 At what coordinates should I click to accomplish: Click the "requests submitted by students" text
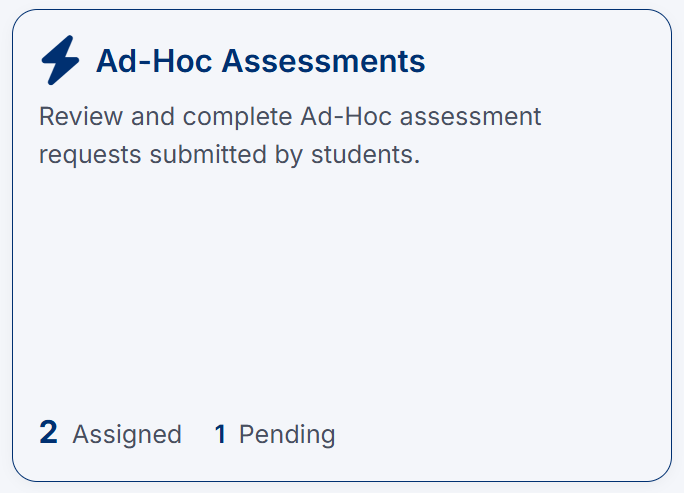tap(229, 155)
